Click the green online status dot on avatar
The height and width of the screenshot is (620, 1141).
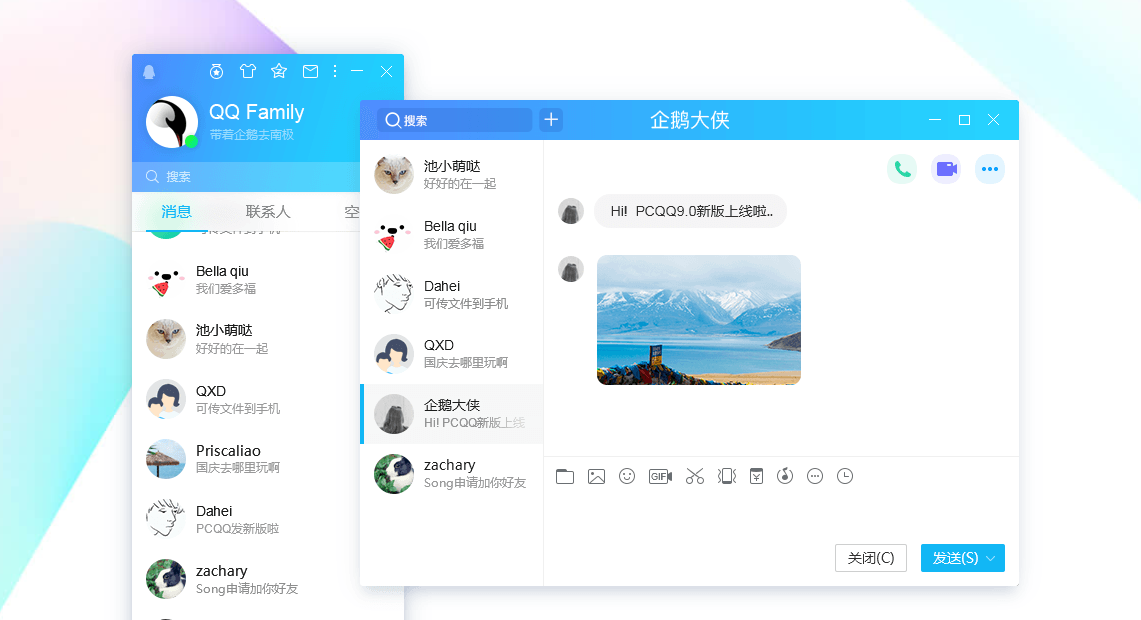(191, 141)
